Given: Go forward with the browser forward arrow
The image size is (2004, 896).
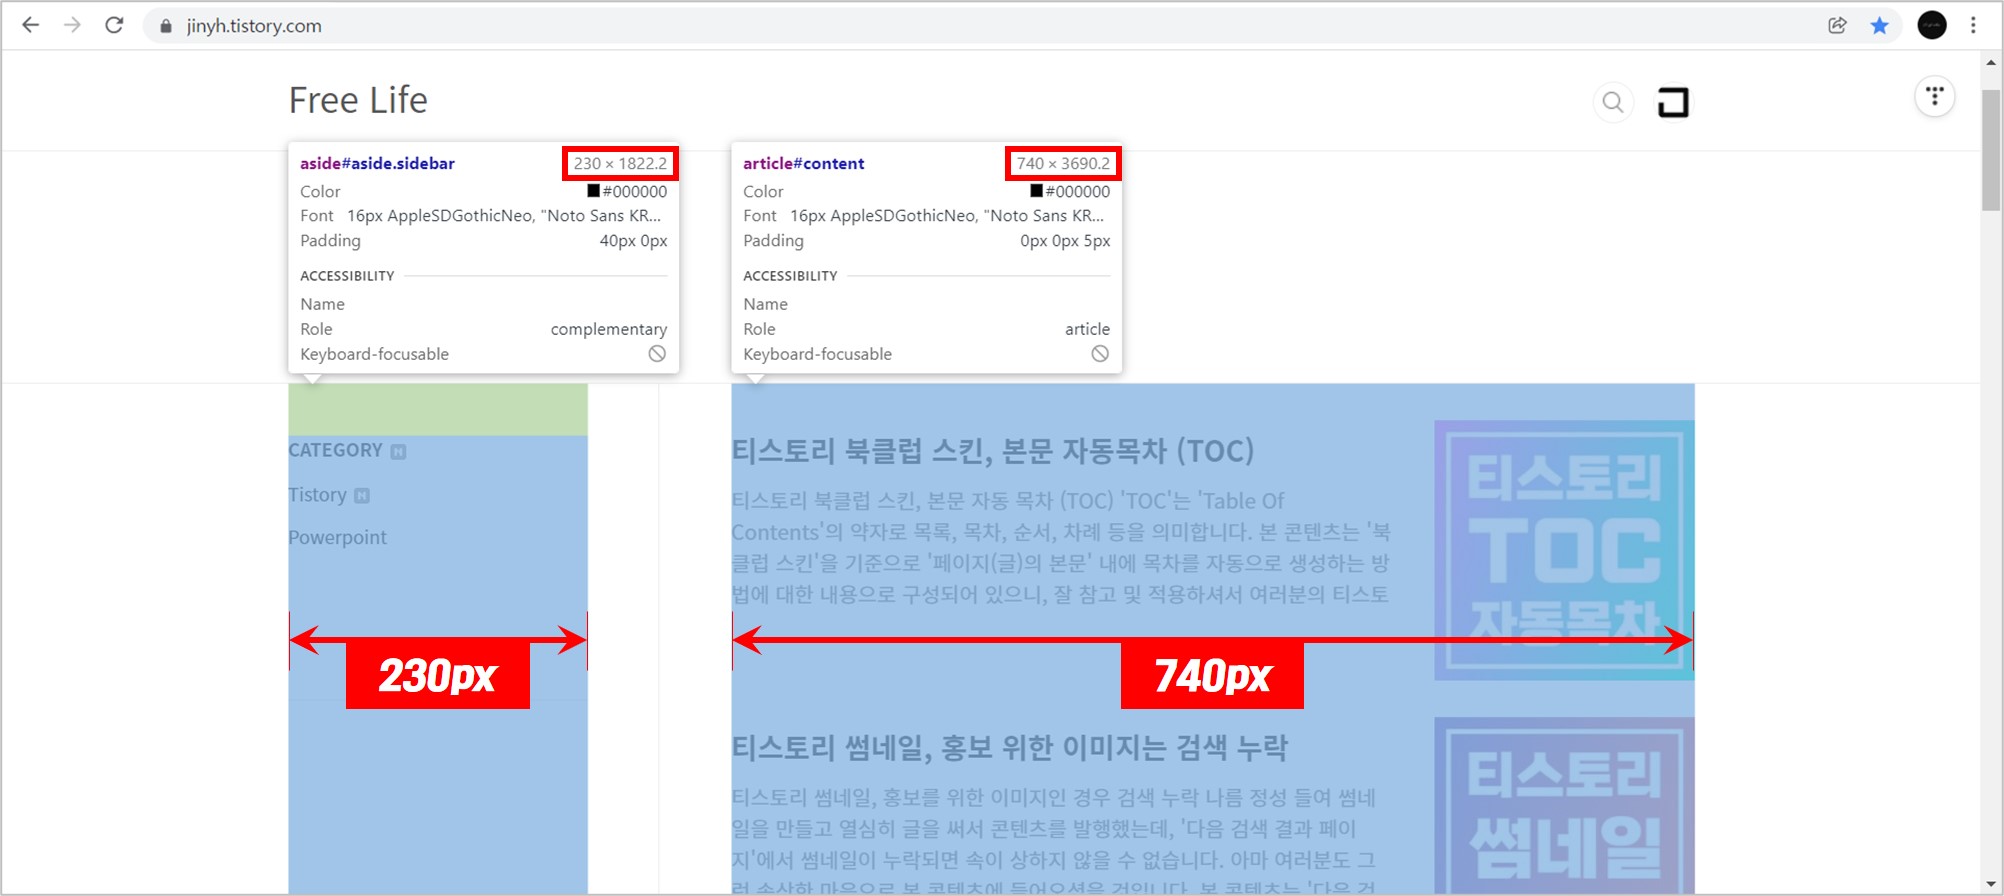Looking at the screenshot, I should click(72, 25).
